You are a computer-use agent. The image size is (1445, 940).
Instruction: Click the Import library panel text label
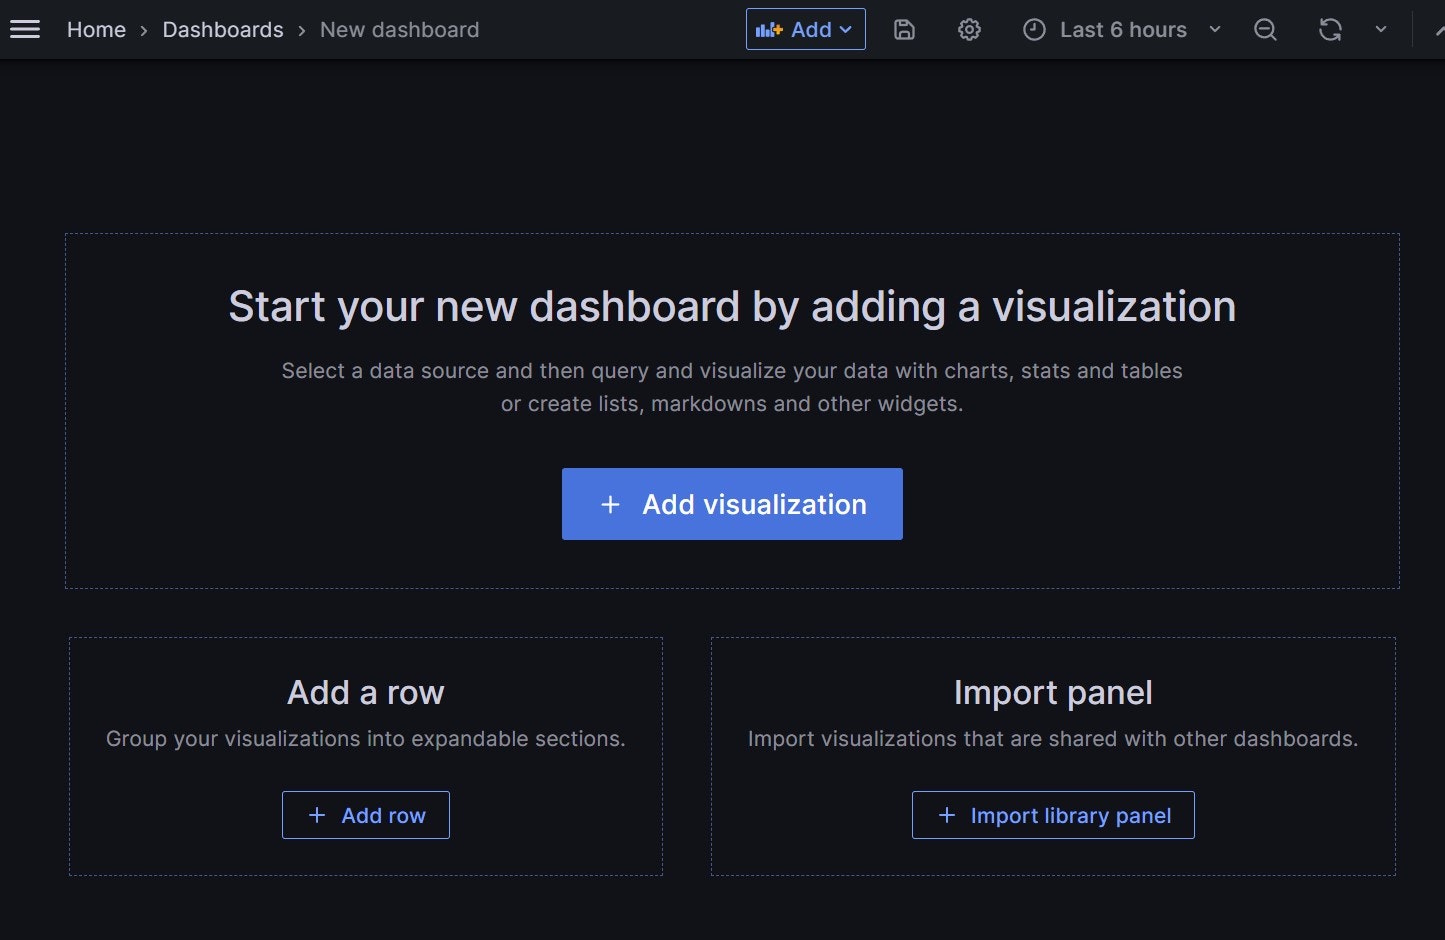click(1071, 816)
